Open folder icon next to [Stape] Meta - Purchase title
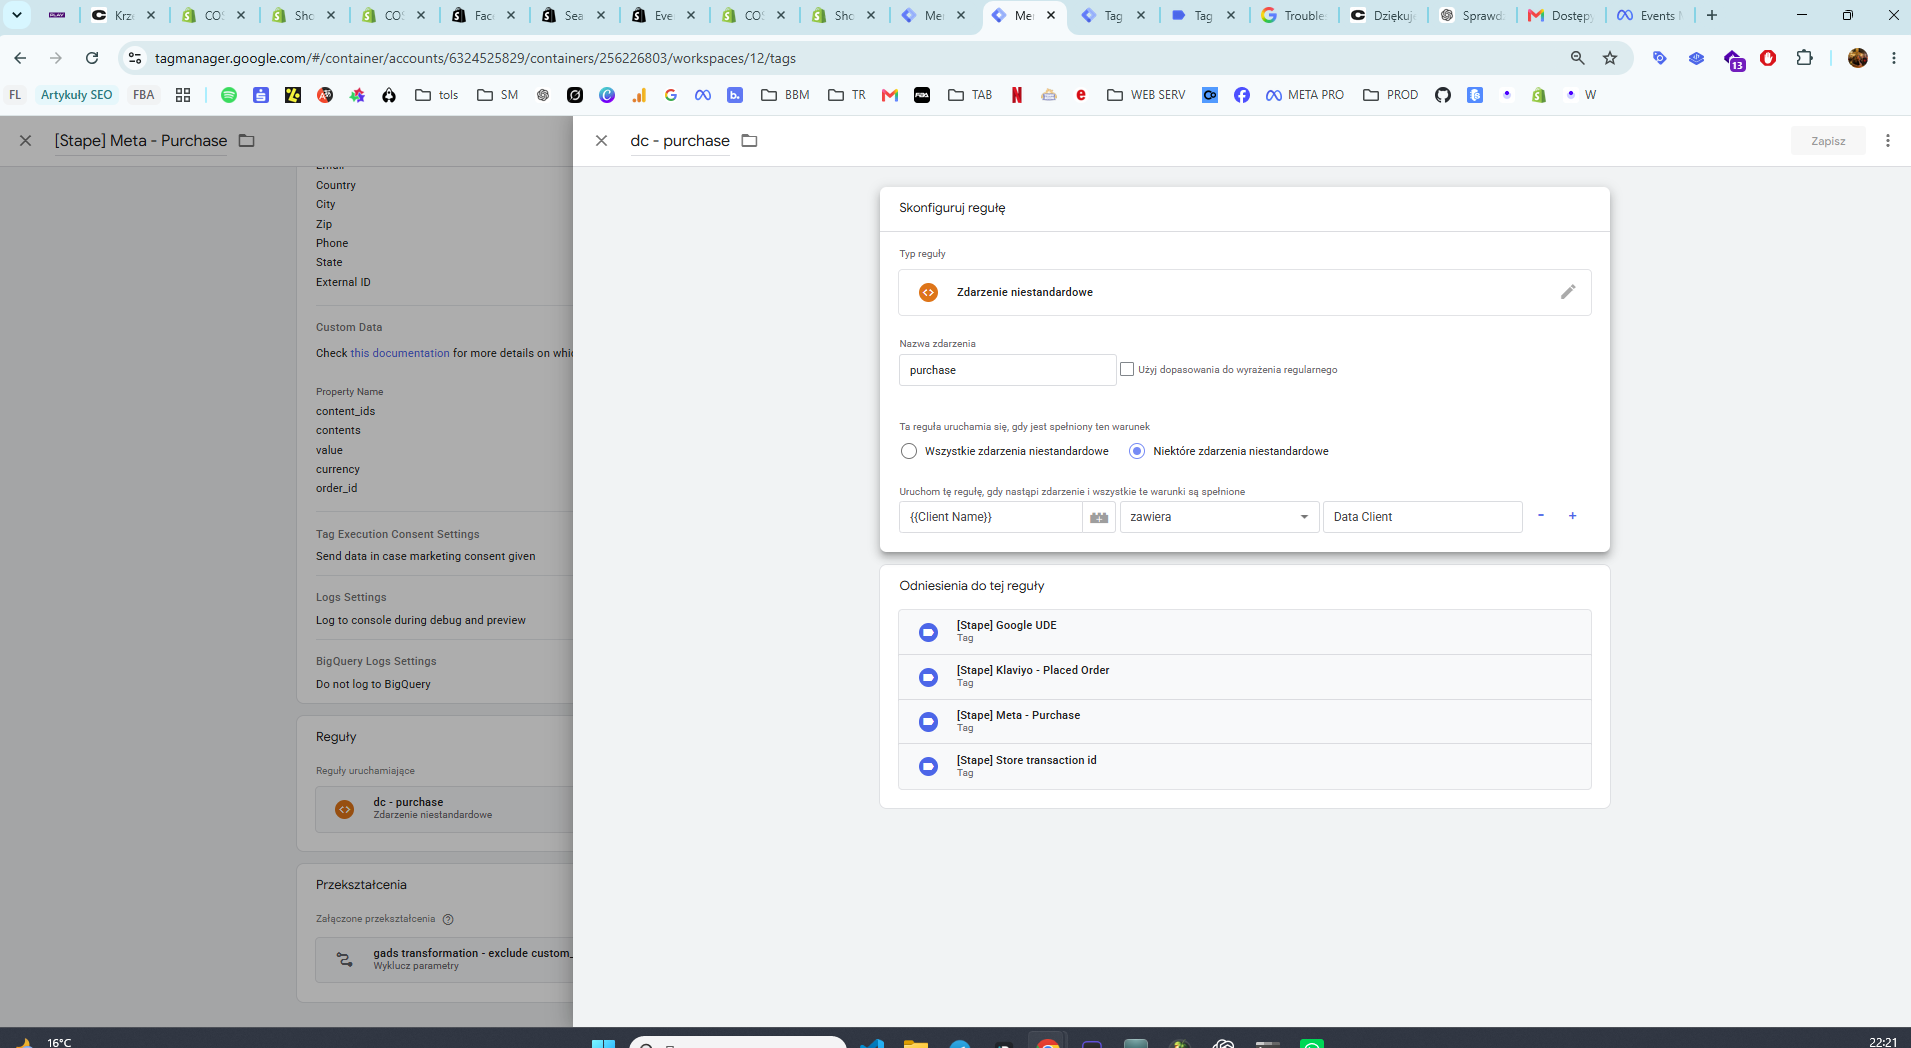1911x1048 pixels. pos(247,141)
